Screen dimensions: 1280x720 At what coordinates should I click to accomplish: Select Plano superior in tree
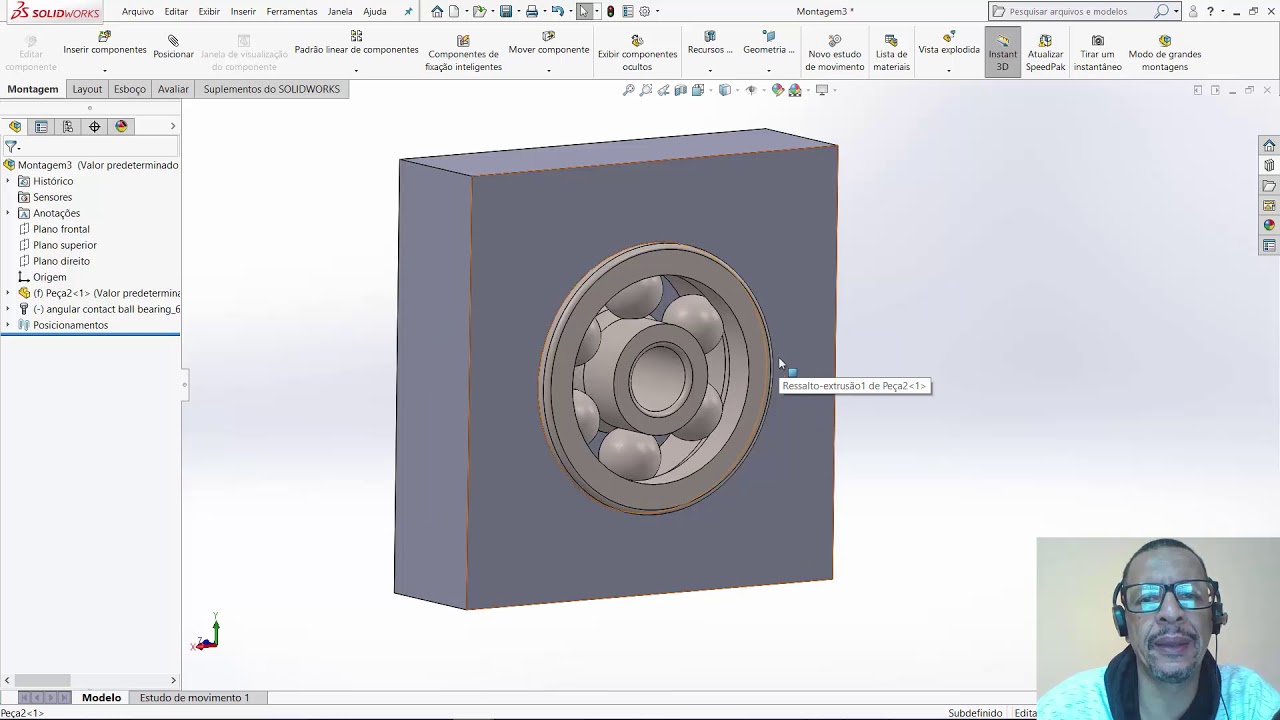click(x=65, y=245)
